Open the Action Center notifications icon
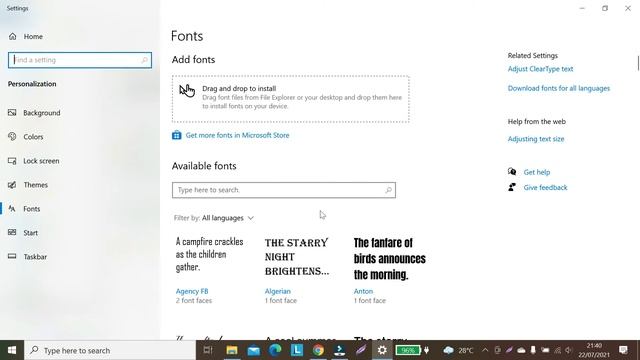The height and width of the screenshot is (360, 640). pos(623,350)
